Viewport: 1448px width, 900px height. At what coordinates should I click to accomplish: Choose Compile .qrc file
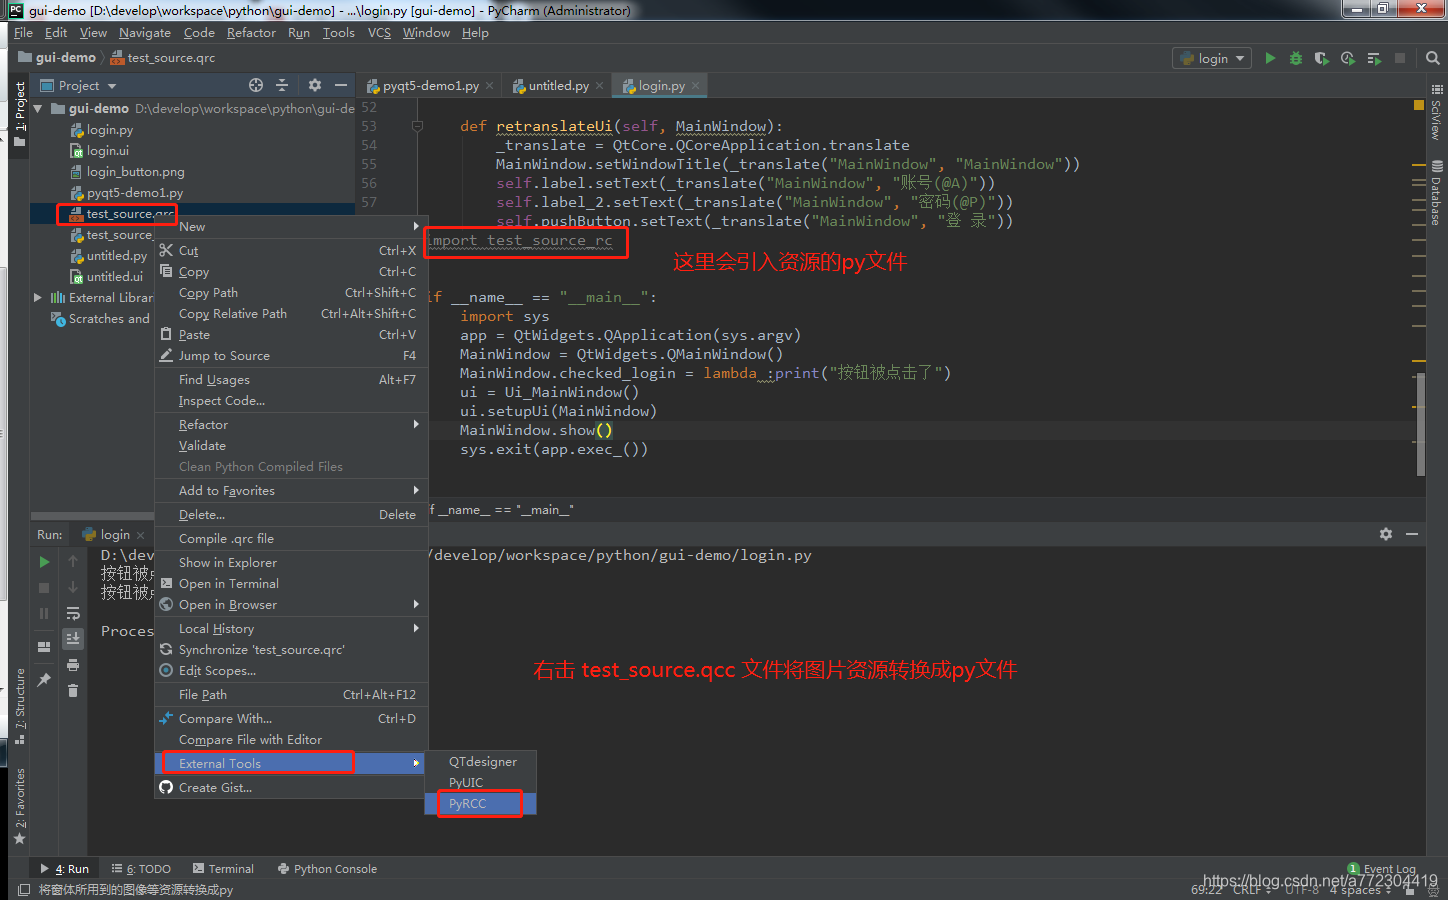pos(291,538)
